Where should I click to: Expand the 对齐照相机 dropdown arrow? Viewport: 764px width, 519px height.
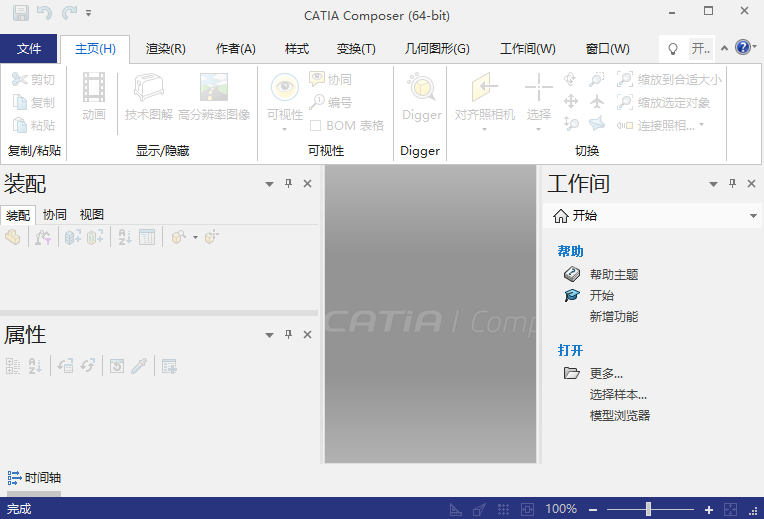tap(484, 129)
